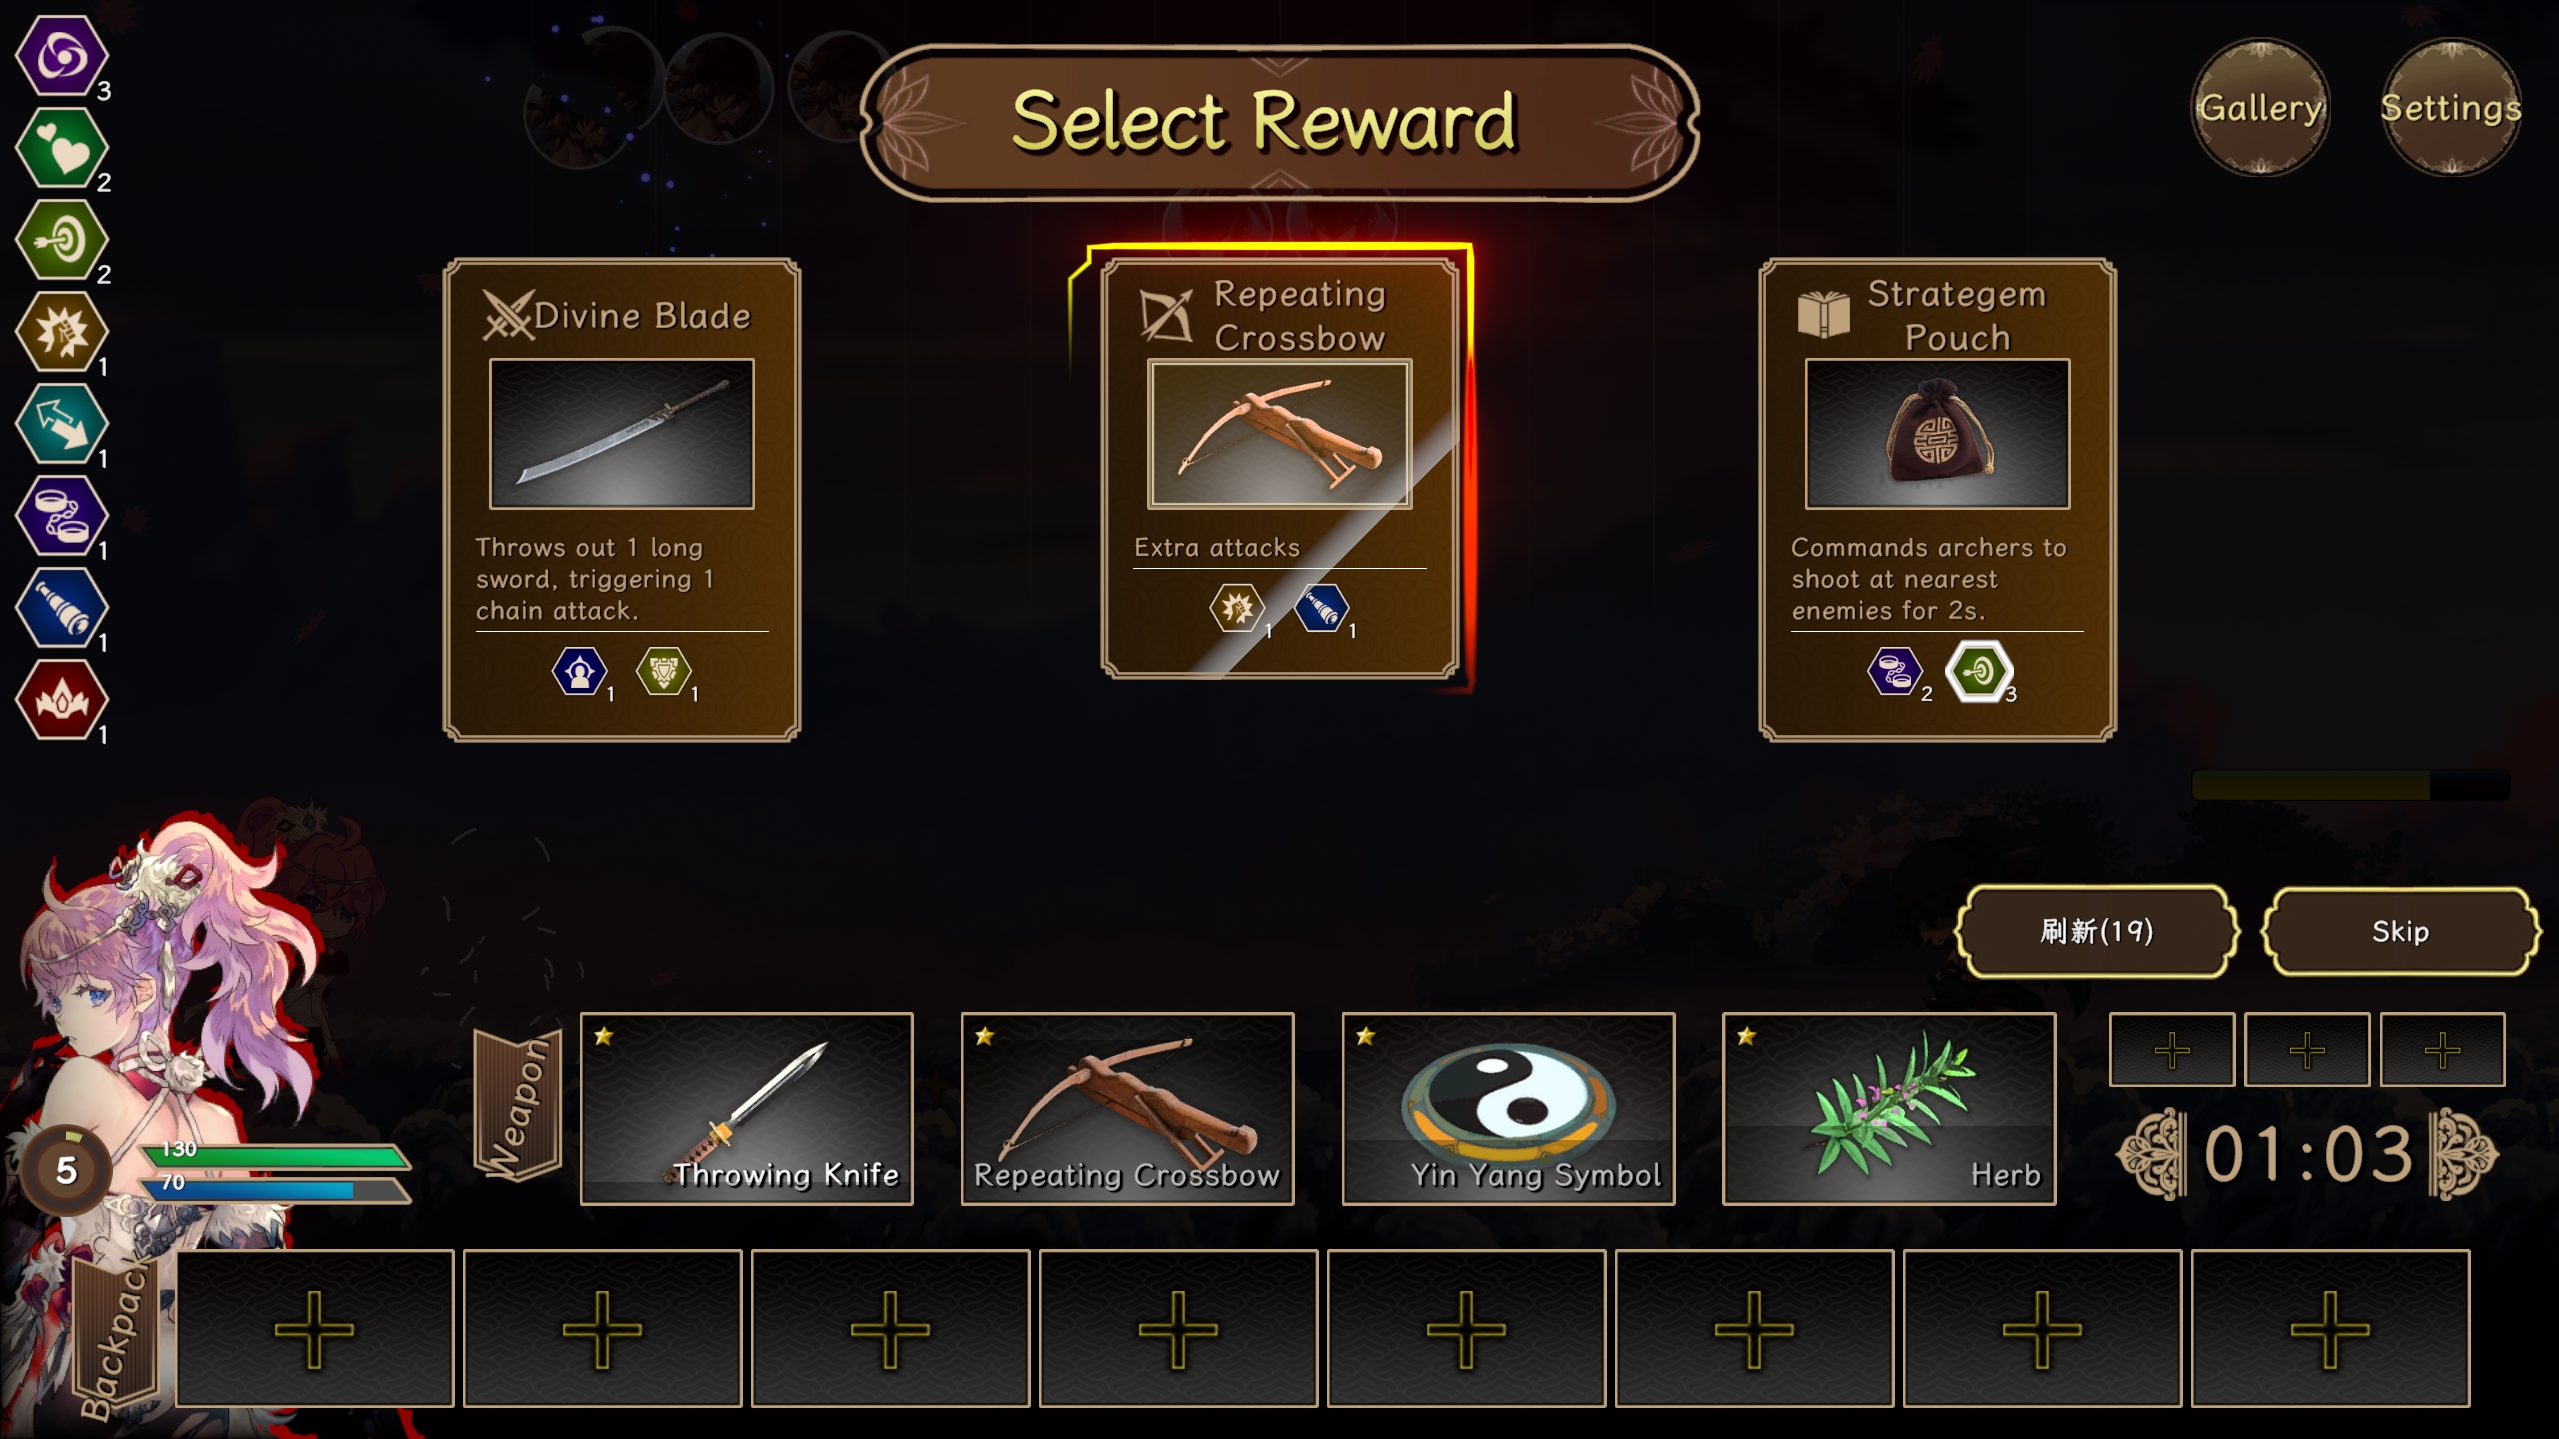The width and height of the screenshot is (2559, 1439).
Task: Click the purple swirl trait icon
Action: pos(62,56)
